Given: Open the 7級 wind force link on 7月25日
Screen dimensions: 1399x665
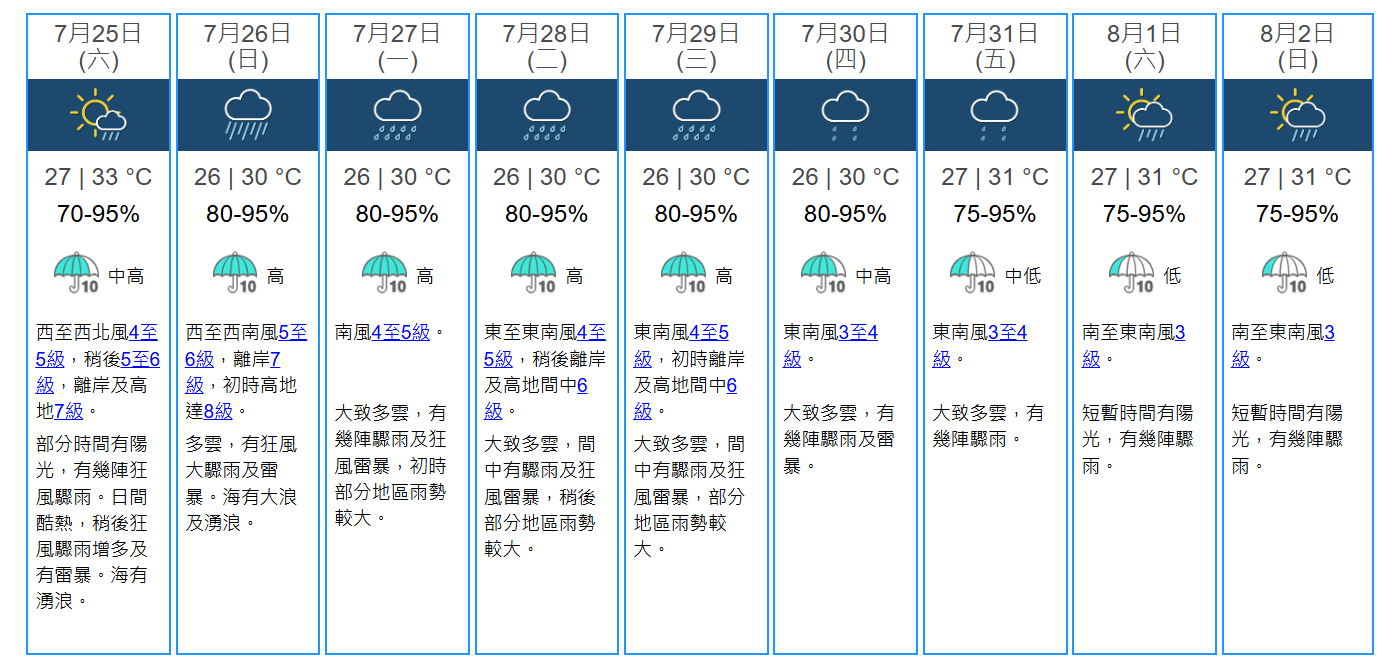Looking at the screenshot, I should pyautogui.click(x=69, y=411).
